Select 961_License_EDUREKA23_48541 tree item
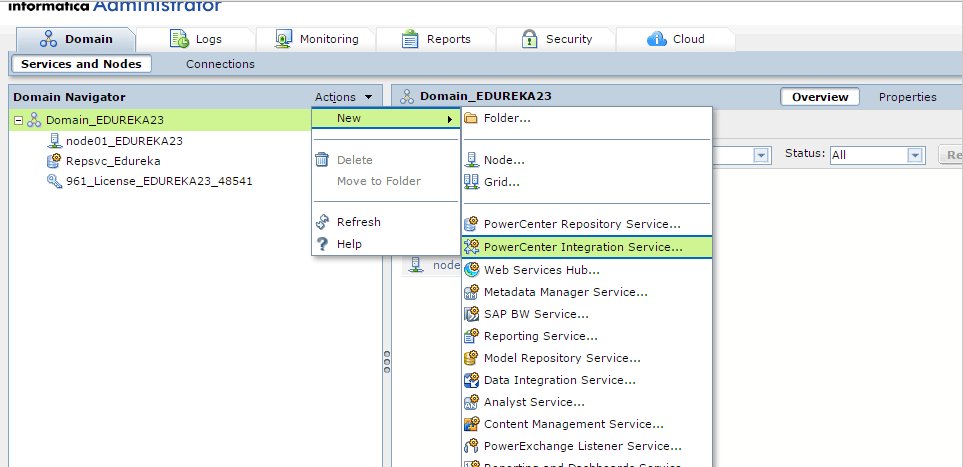 coord(159,181)
